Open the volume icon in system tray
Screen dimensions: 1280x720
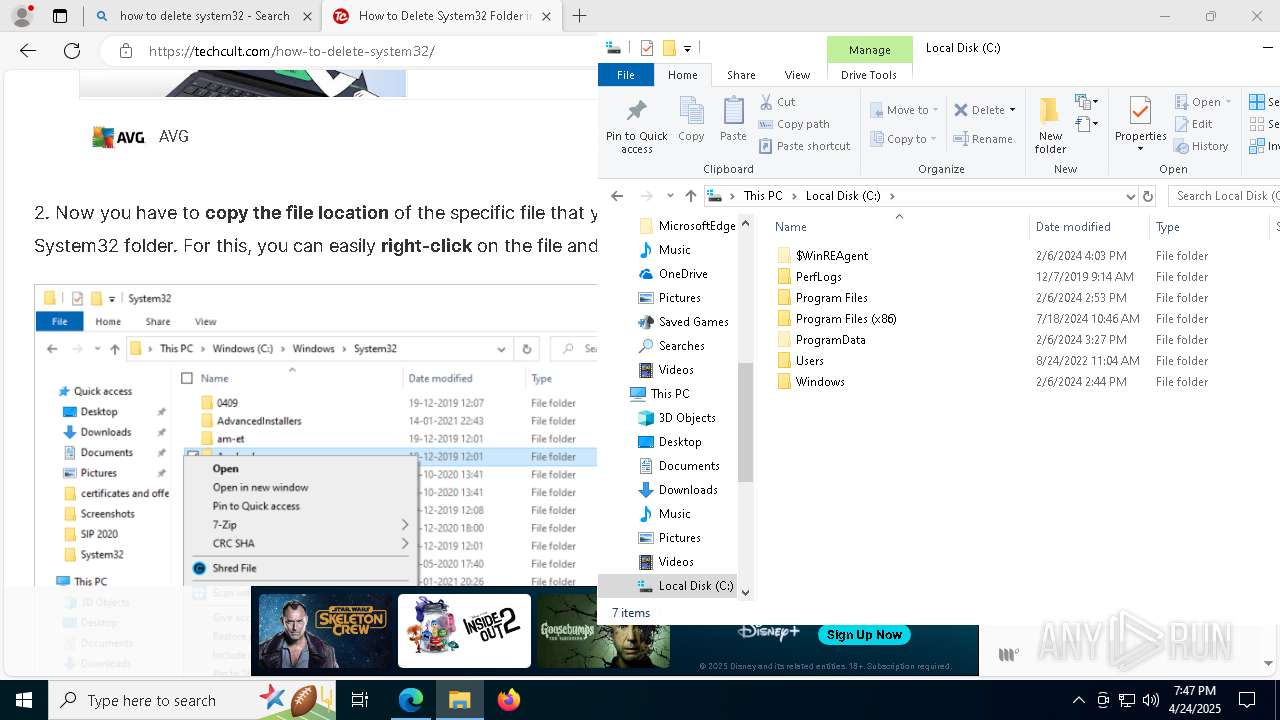[x=1150, y=700]
